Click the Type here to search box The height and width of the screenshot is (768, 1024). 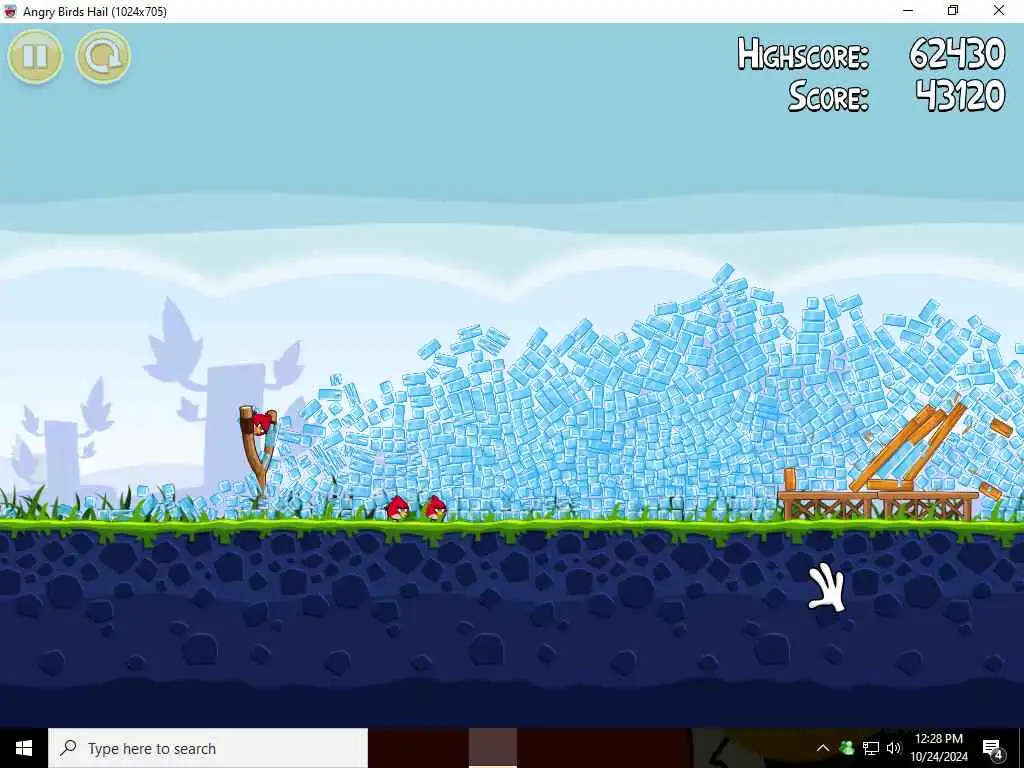[x=208, y=748]
